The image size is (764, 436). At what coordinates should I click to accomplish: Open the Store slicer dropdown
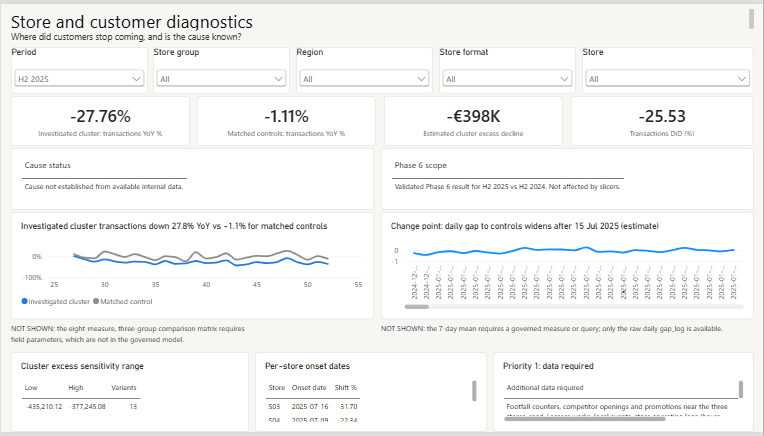pyautogui.click(x=667, y=78)
